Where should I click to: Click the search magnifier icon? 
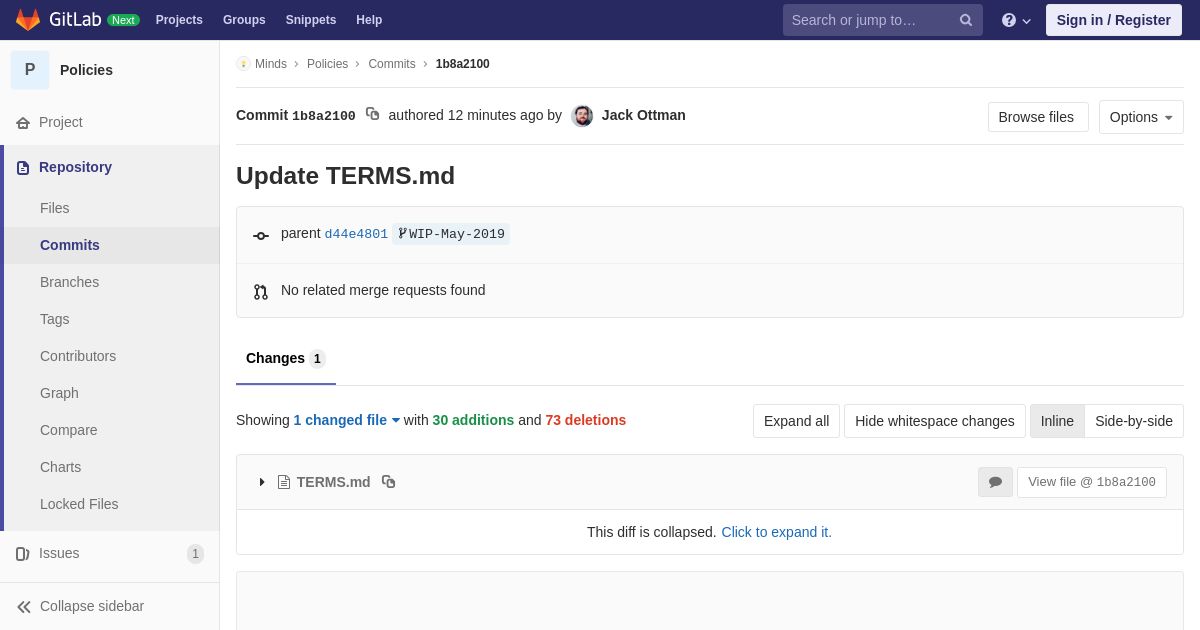click(966, 20)
